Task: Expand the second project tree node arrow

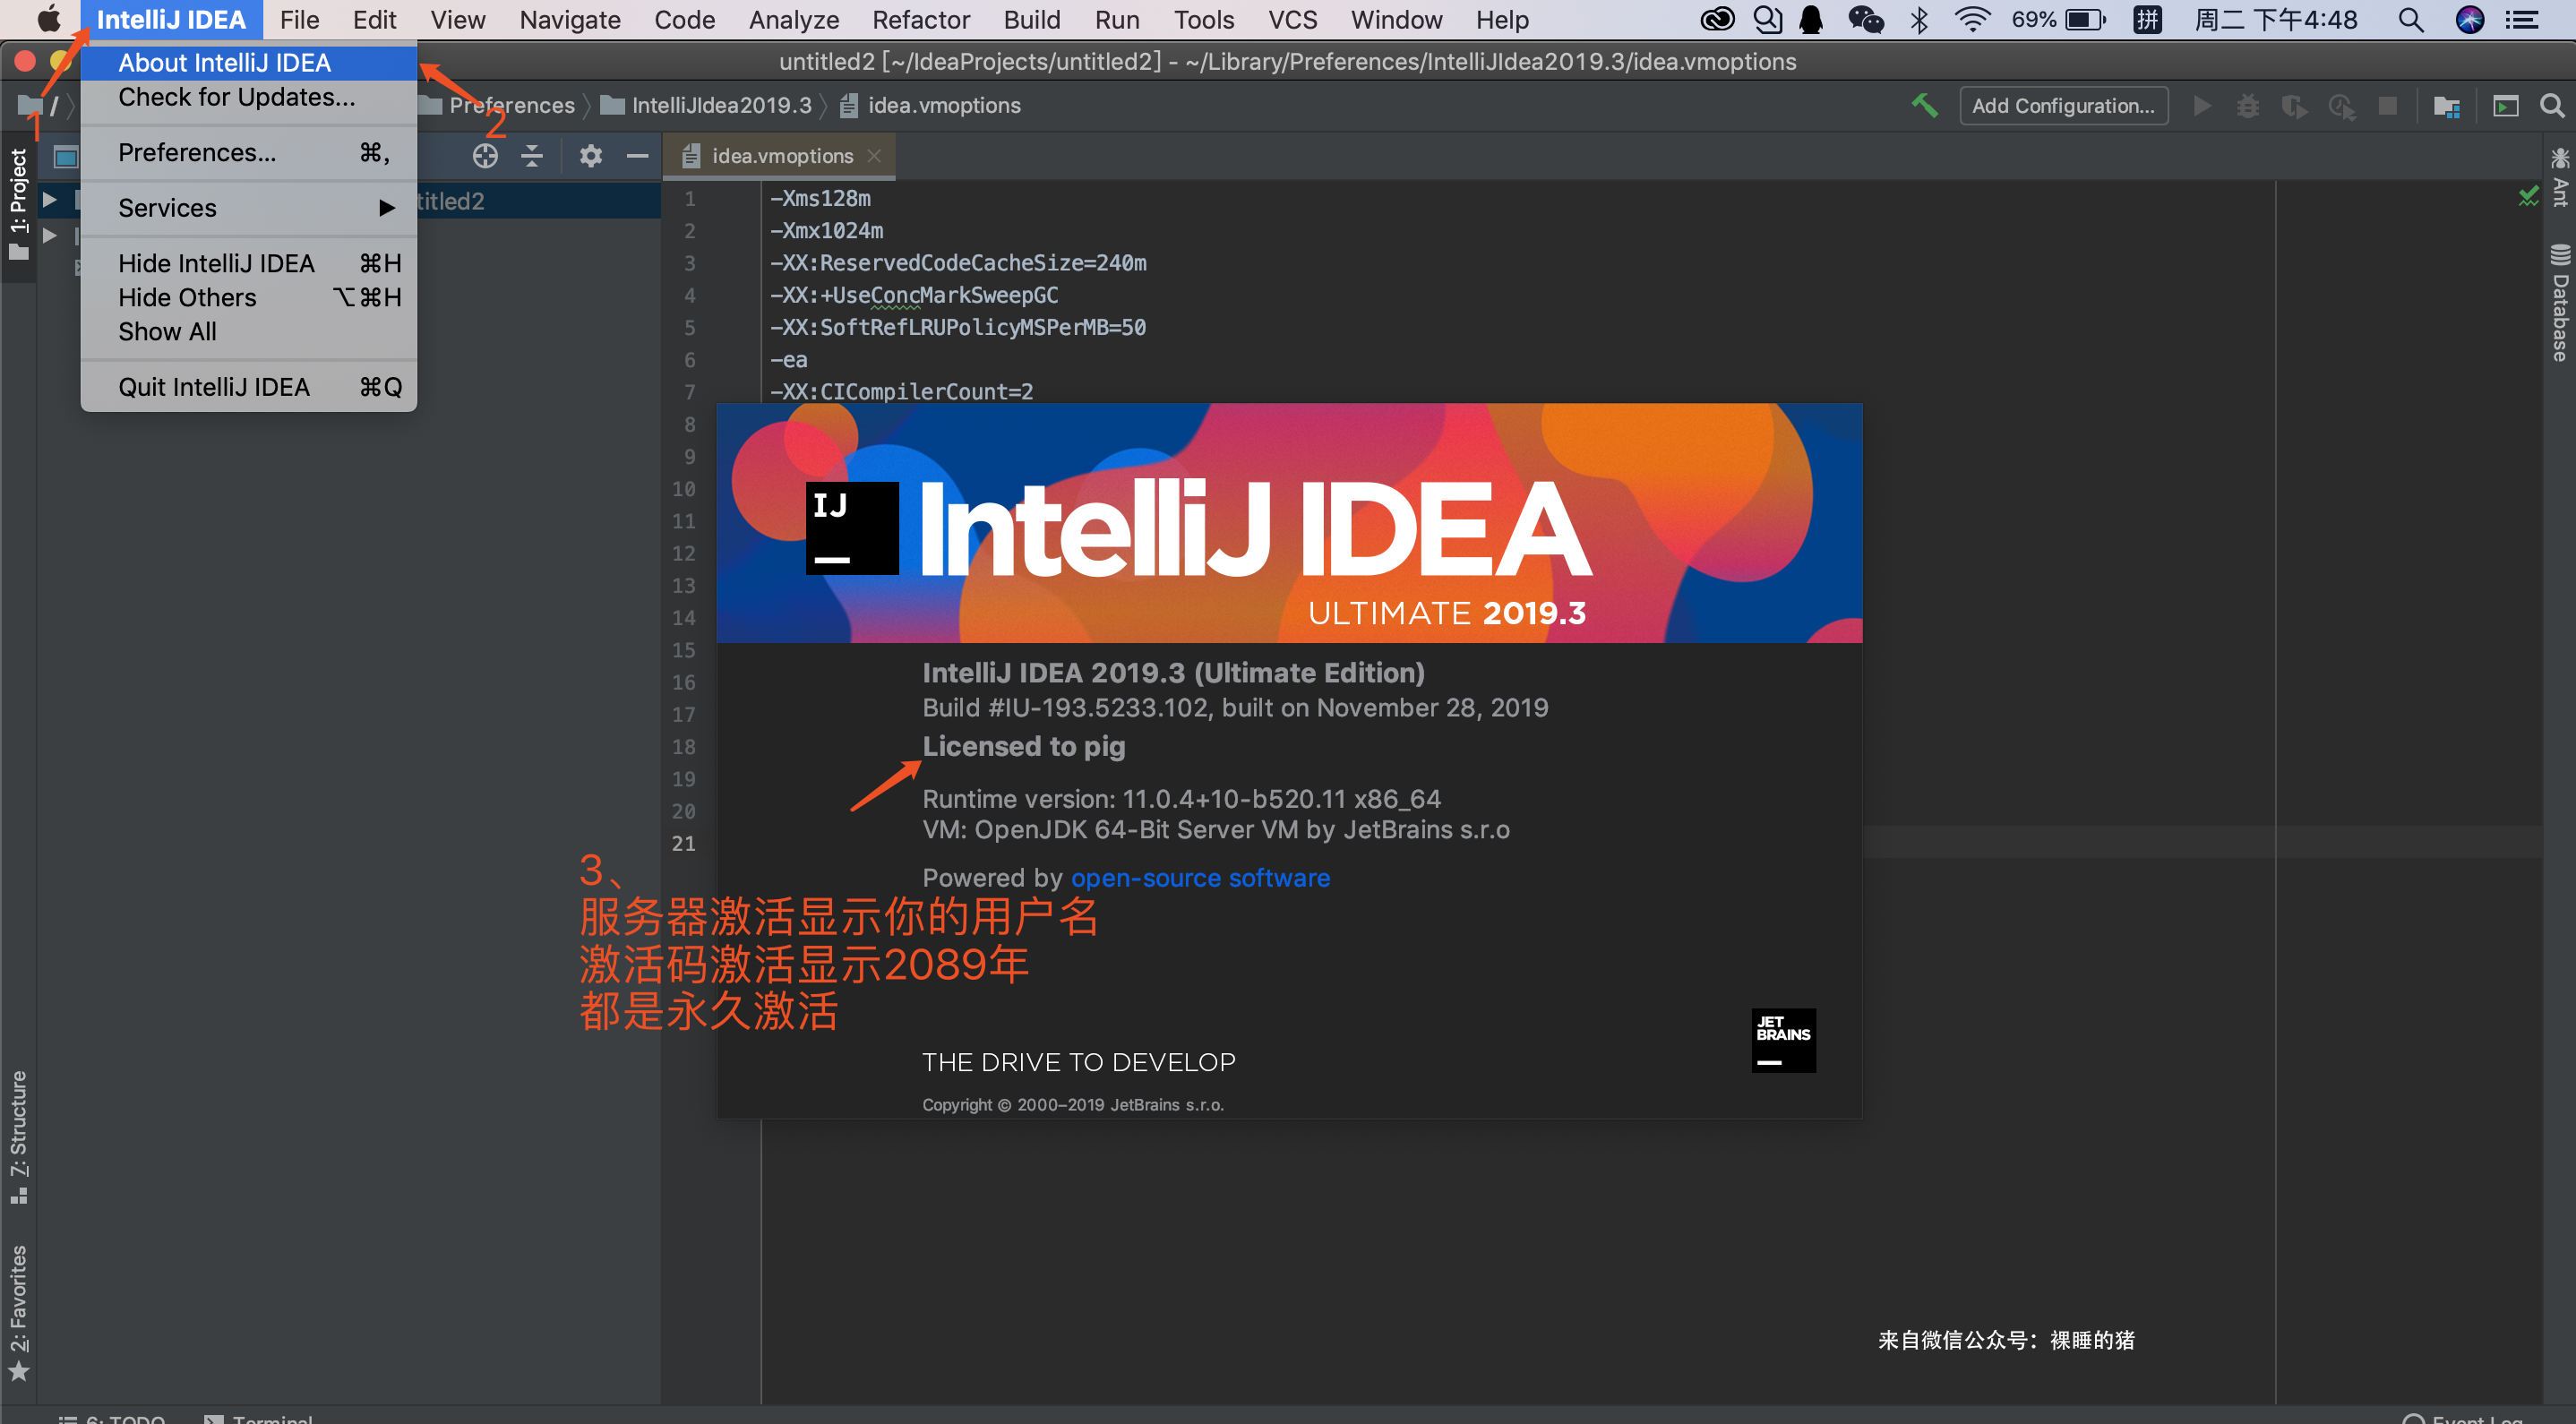Action: click(x=49, y=236)
